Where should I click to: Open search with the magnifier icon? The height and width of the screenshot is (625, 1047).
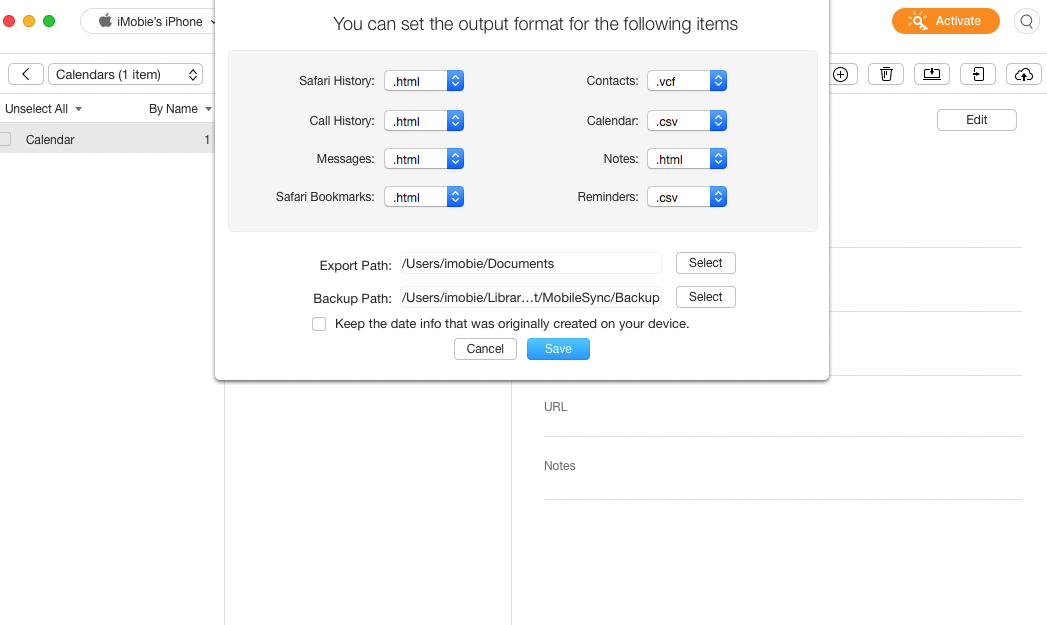[1026, 21]
